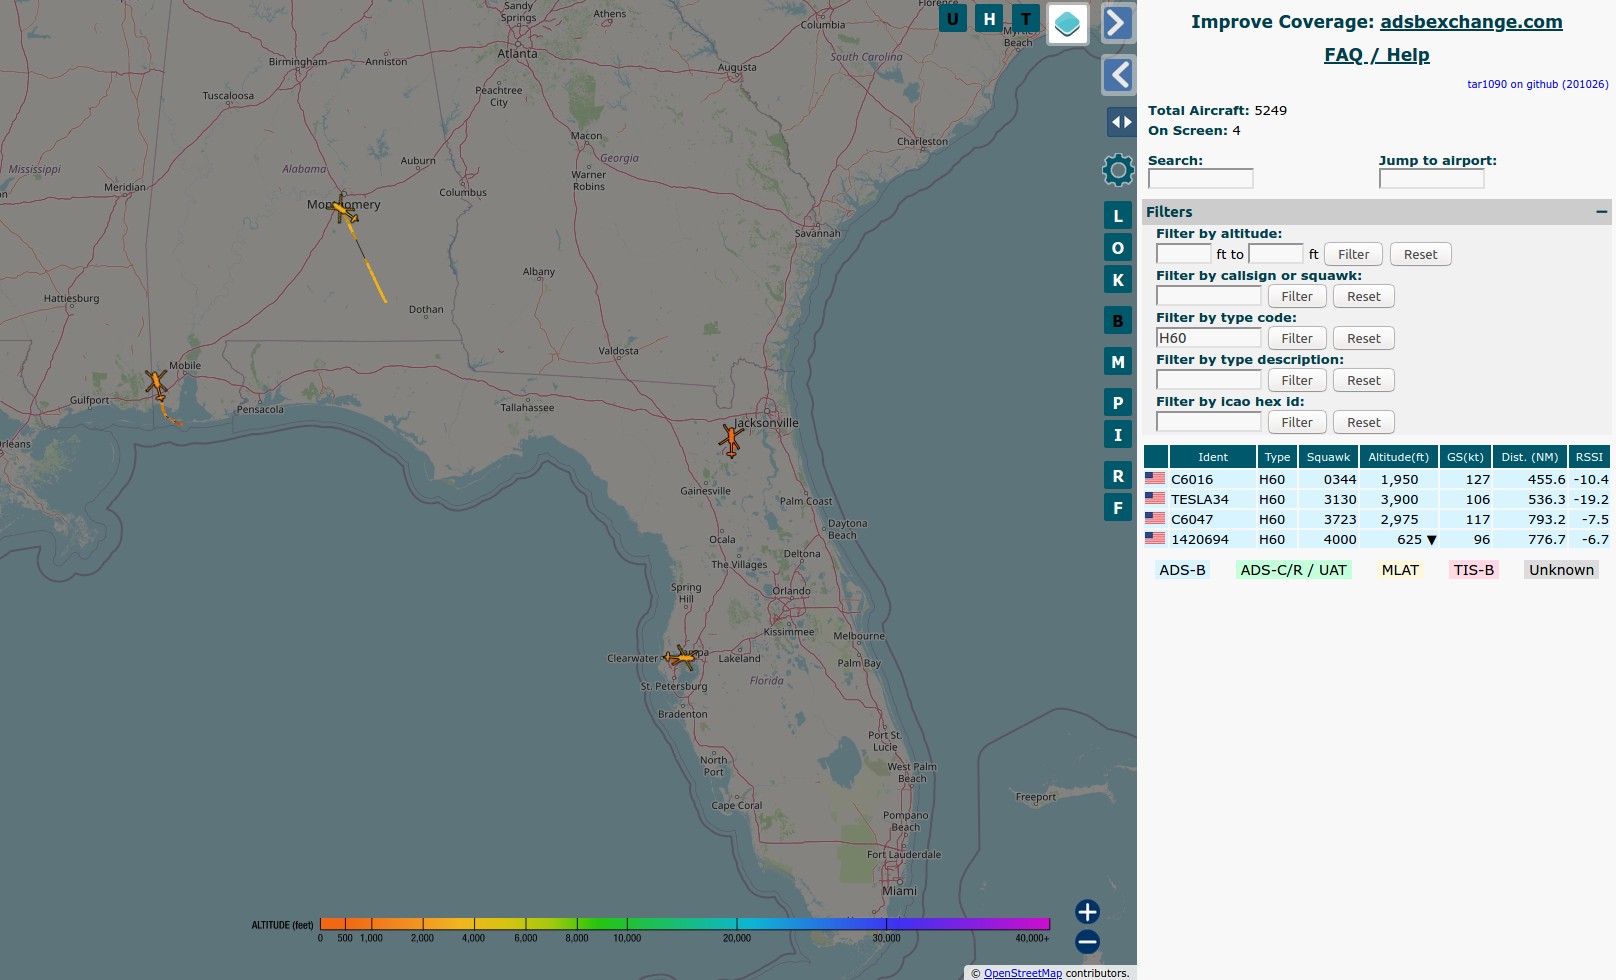Click the left chevron sidebar arrow
The height and width of the screenshot is (980, 1616).
pyautogui.click(x=1118, y=75)
